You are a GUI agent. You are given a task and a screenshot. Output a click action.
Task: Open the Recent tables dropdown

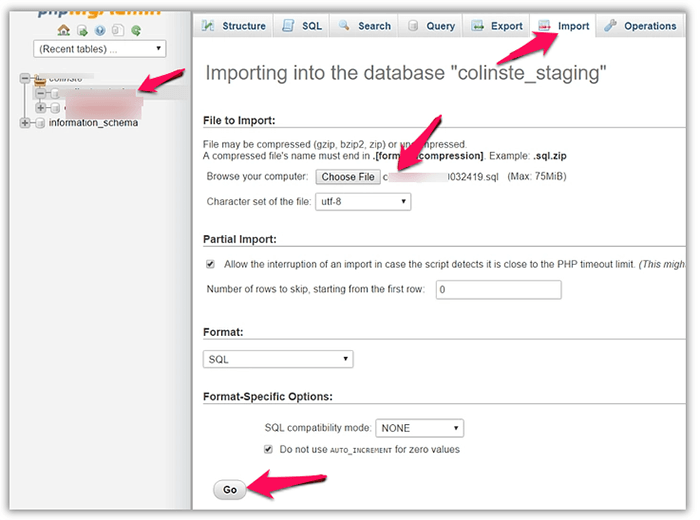(100, 49)
